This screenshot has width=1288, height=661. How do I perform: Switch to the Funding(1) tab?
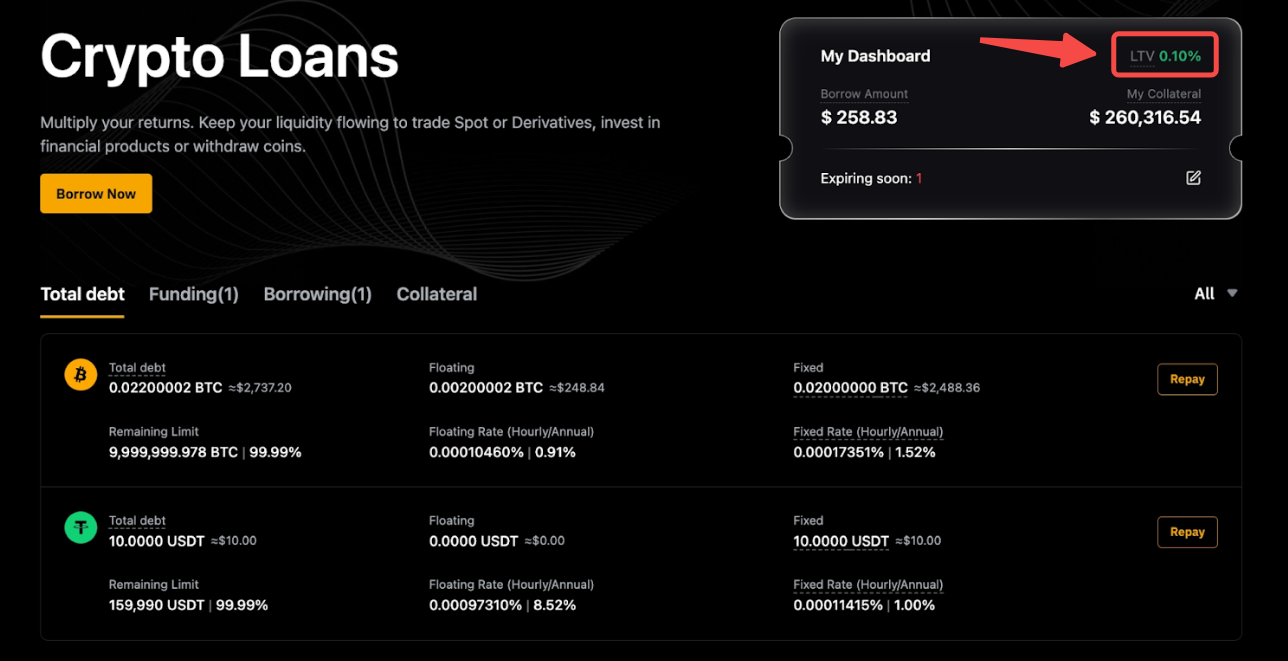(x=193, y=294)
